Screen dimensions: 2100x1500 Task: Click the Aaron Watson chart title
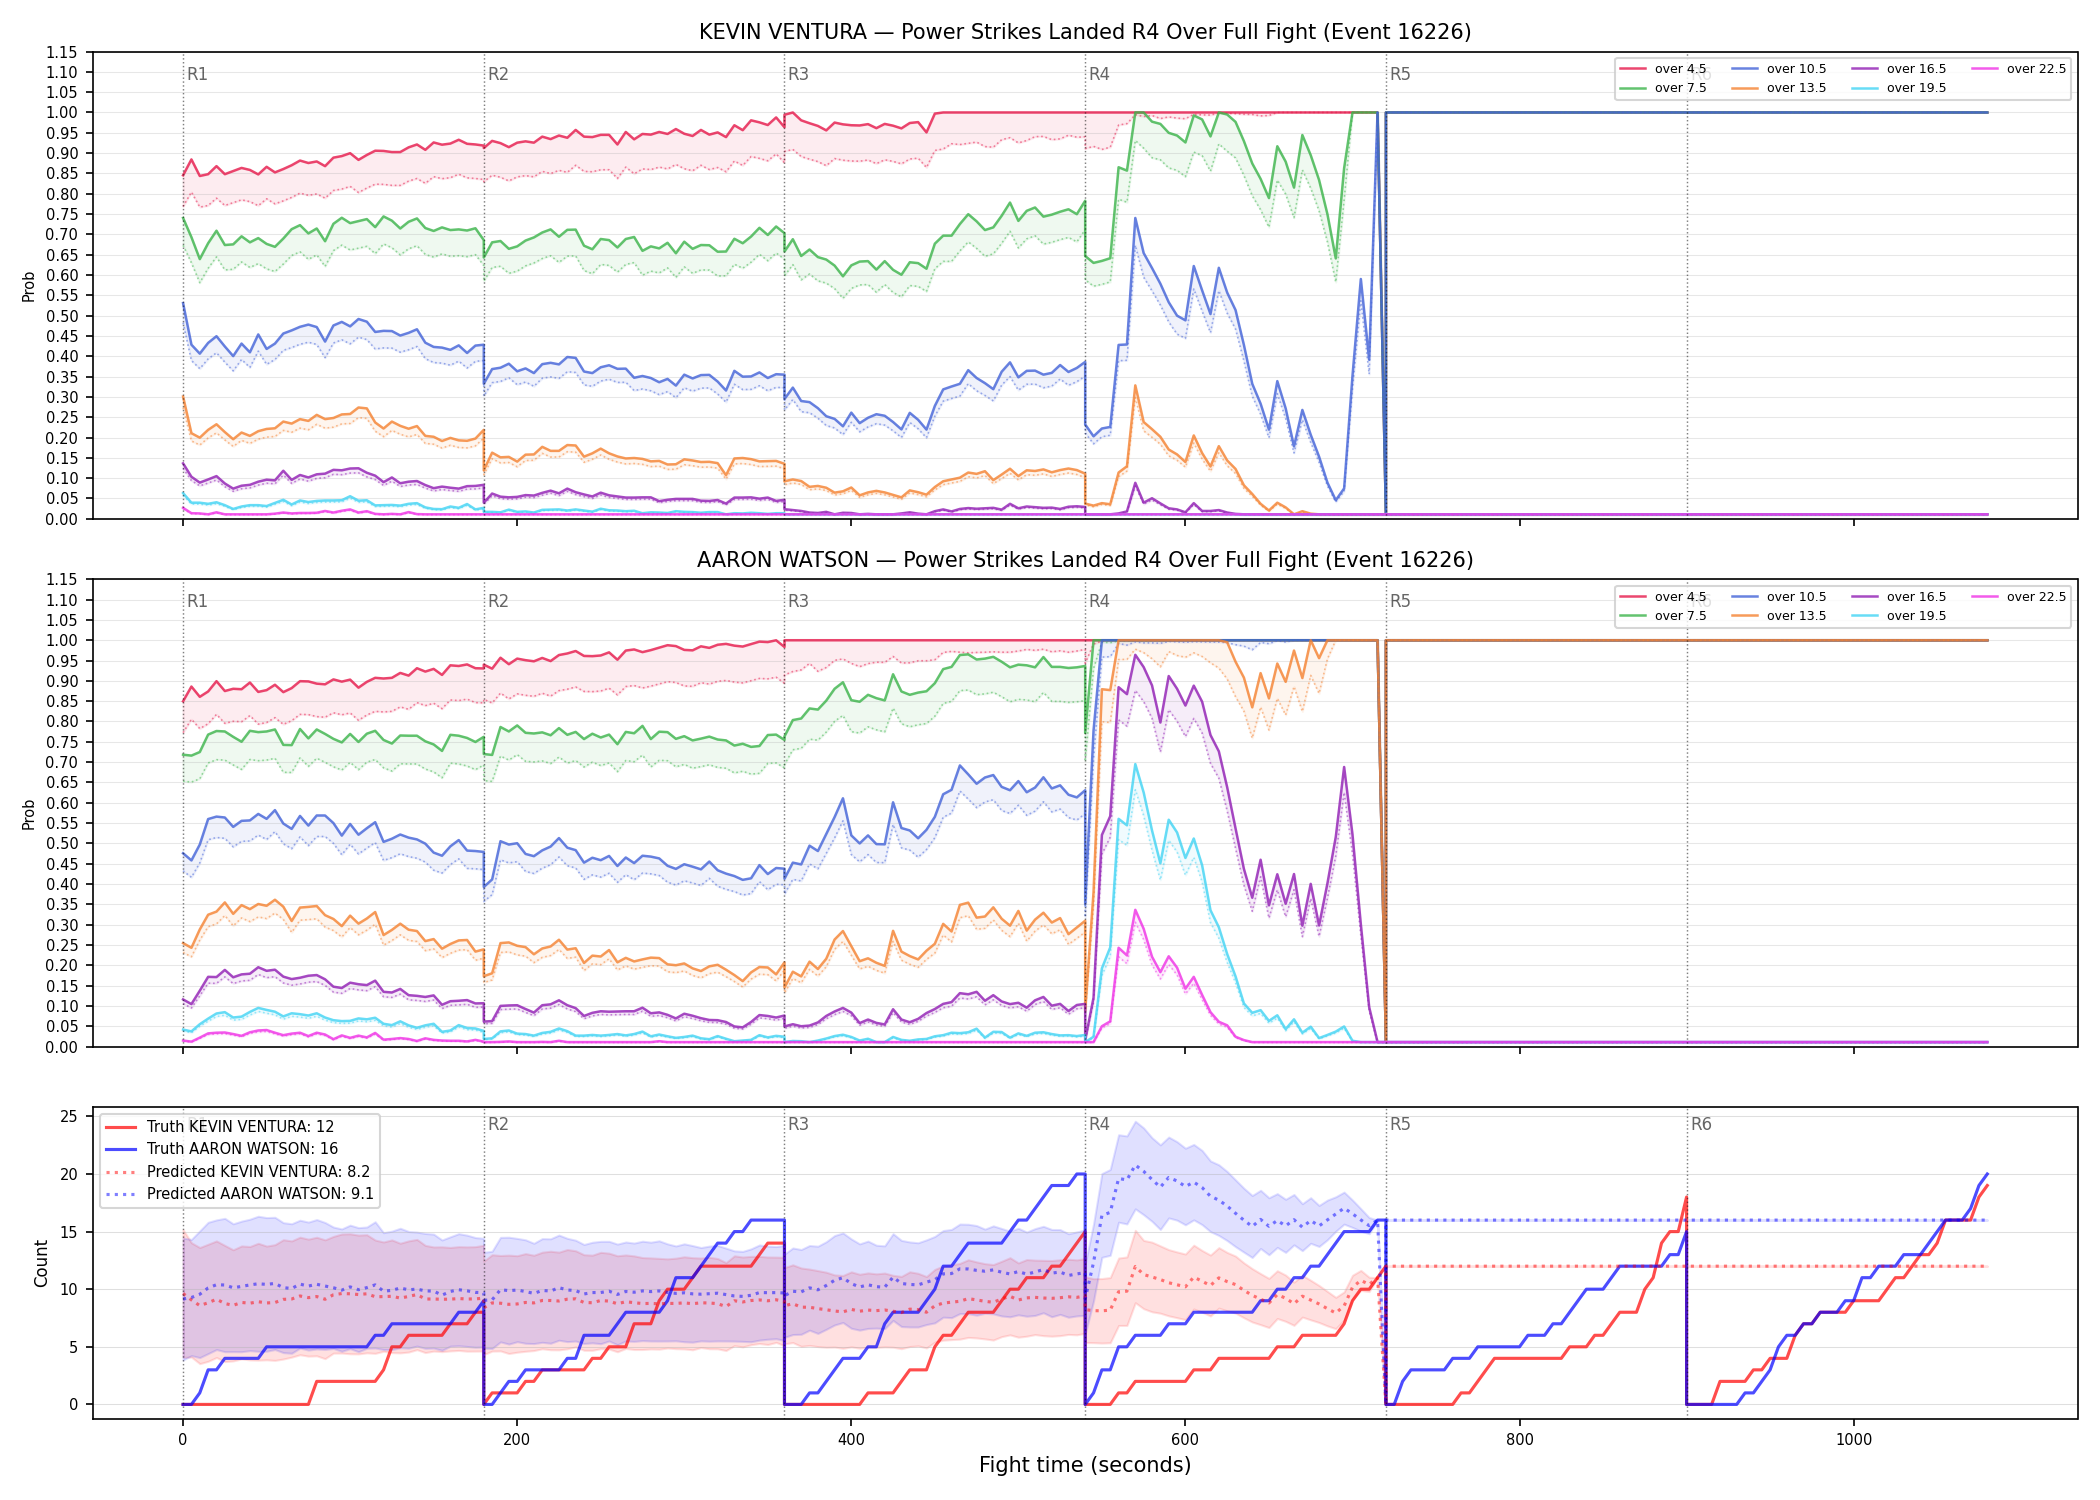pos(1085,560)
